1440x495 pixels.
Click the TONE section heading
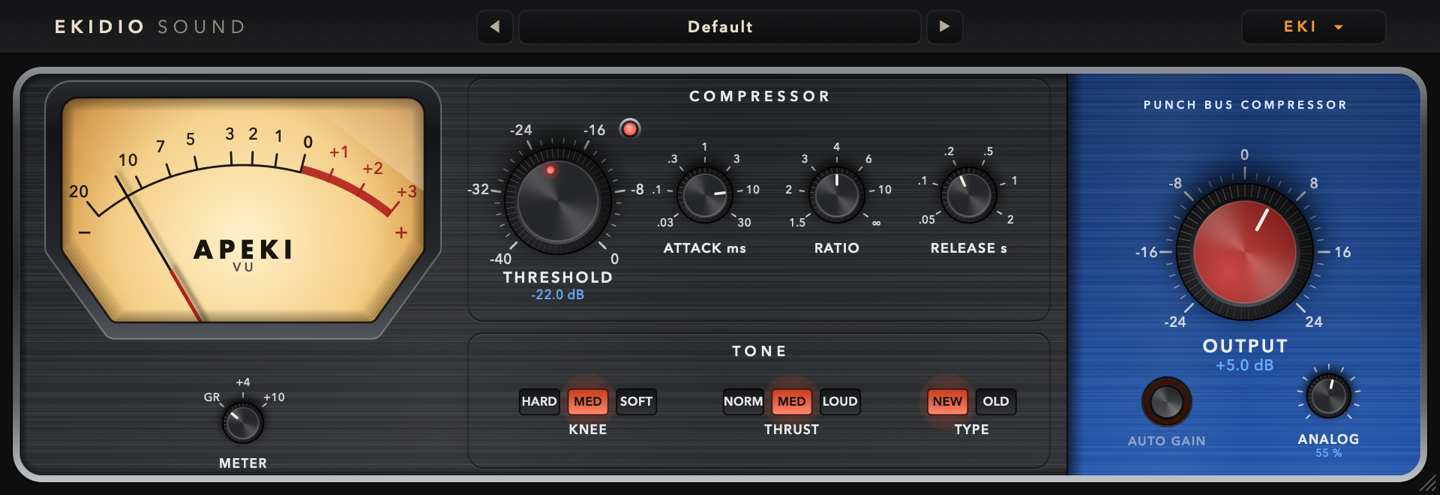(x=760, y=351)
